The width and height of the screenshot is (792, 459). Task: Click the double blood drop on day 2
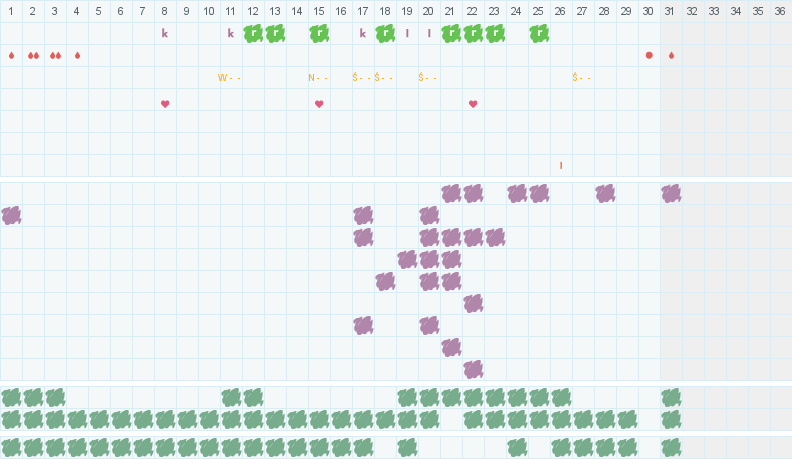(x=33, y=56)
